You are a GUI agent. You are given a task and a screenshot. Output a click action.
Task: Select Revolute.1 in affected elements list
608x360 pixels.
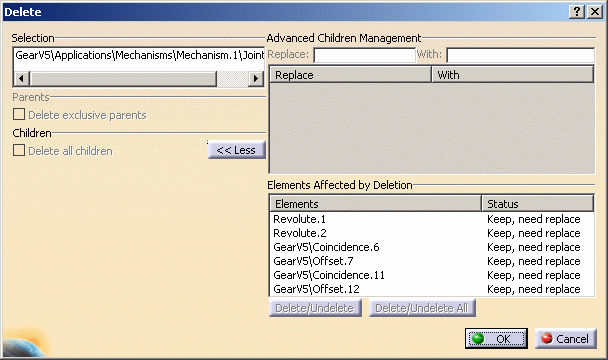(x=432, y=219)
